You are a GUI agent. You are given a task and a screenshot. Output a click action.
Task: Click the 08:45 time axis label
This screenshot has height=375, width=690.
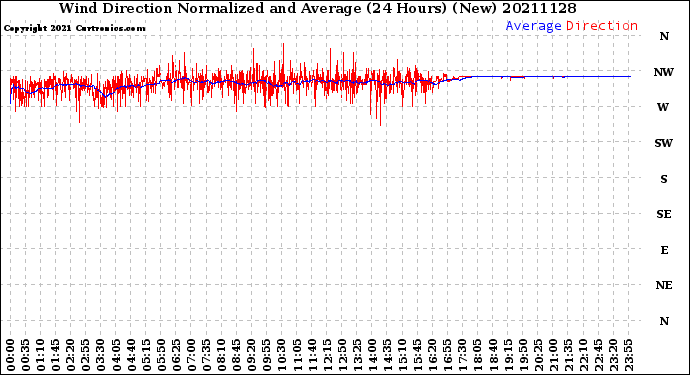(236, 356)
